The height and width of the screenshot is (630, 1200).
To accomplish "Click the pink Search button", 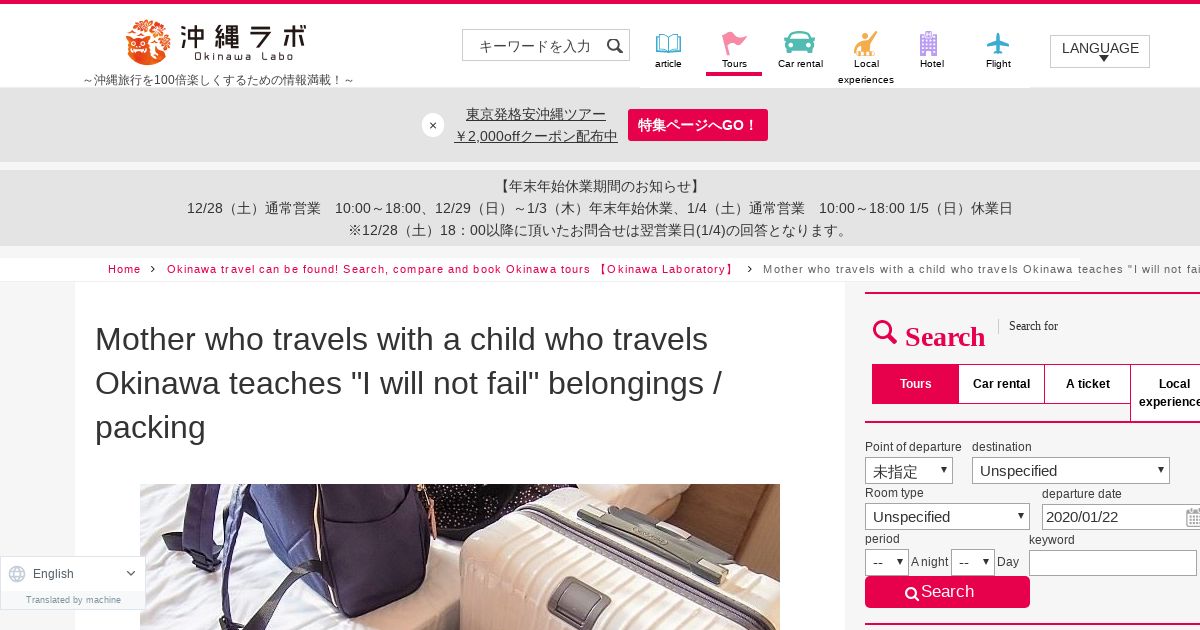I will [x=947, y=592].
